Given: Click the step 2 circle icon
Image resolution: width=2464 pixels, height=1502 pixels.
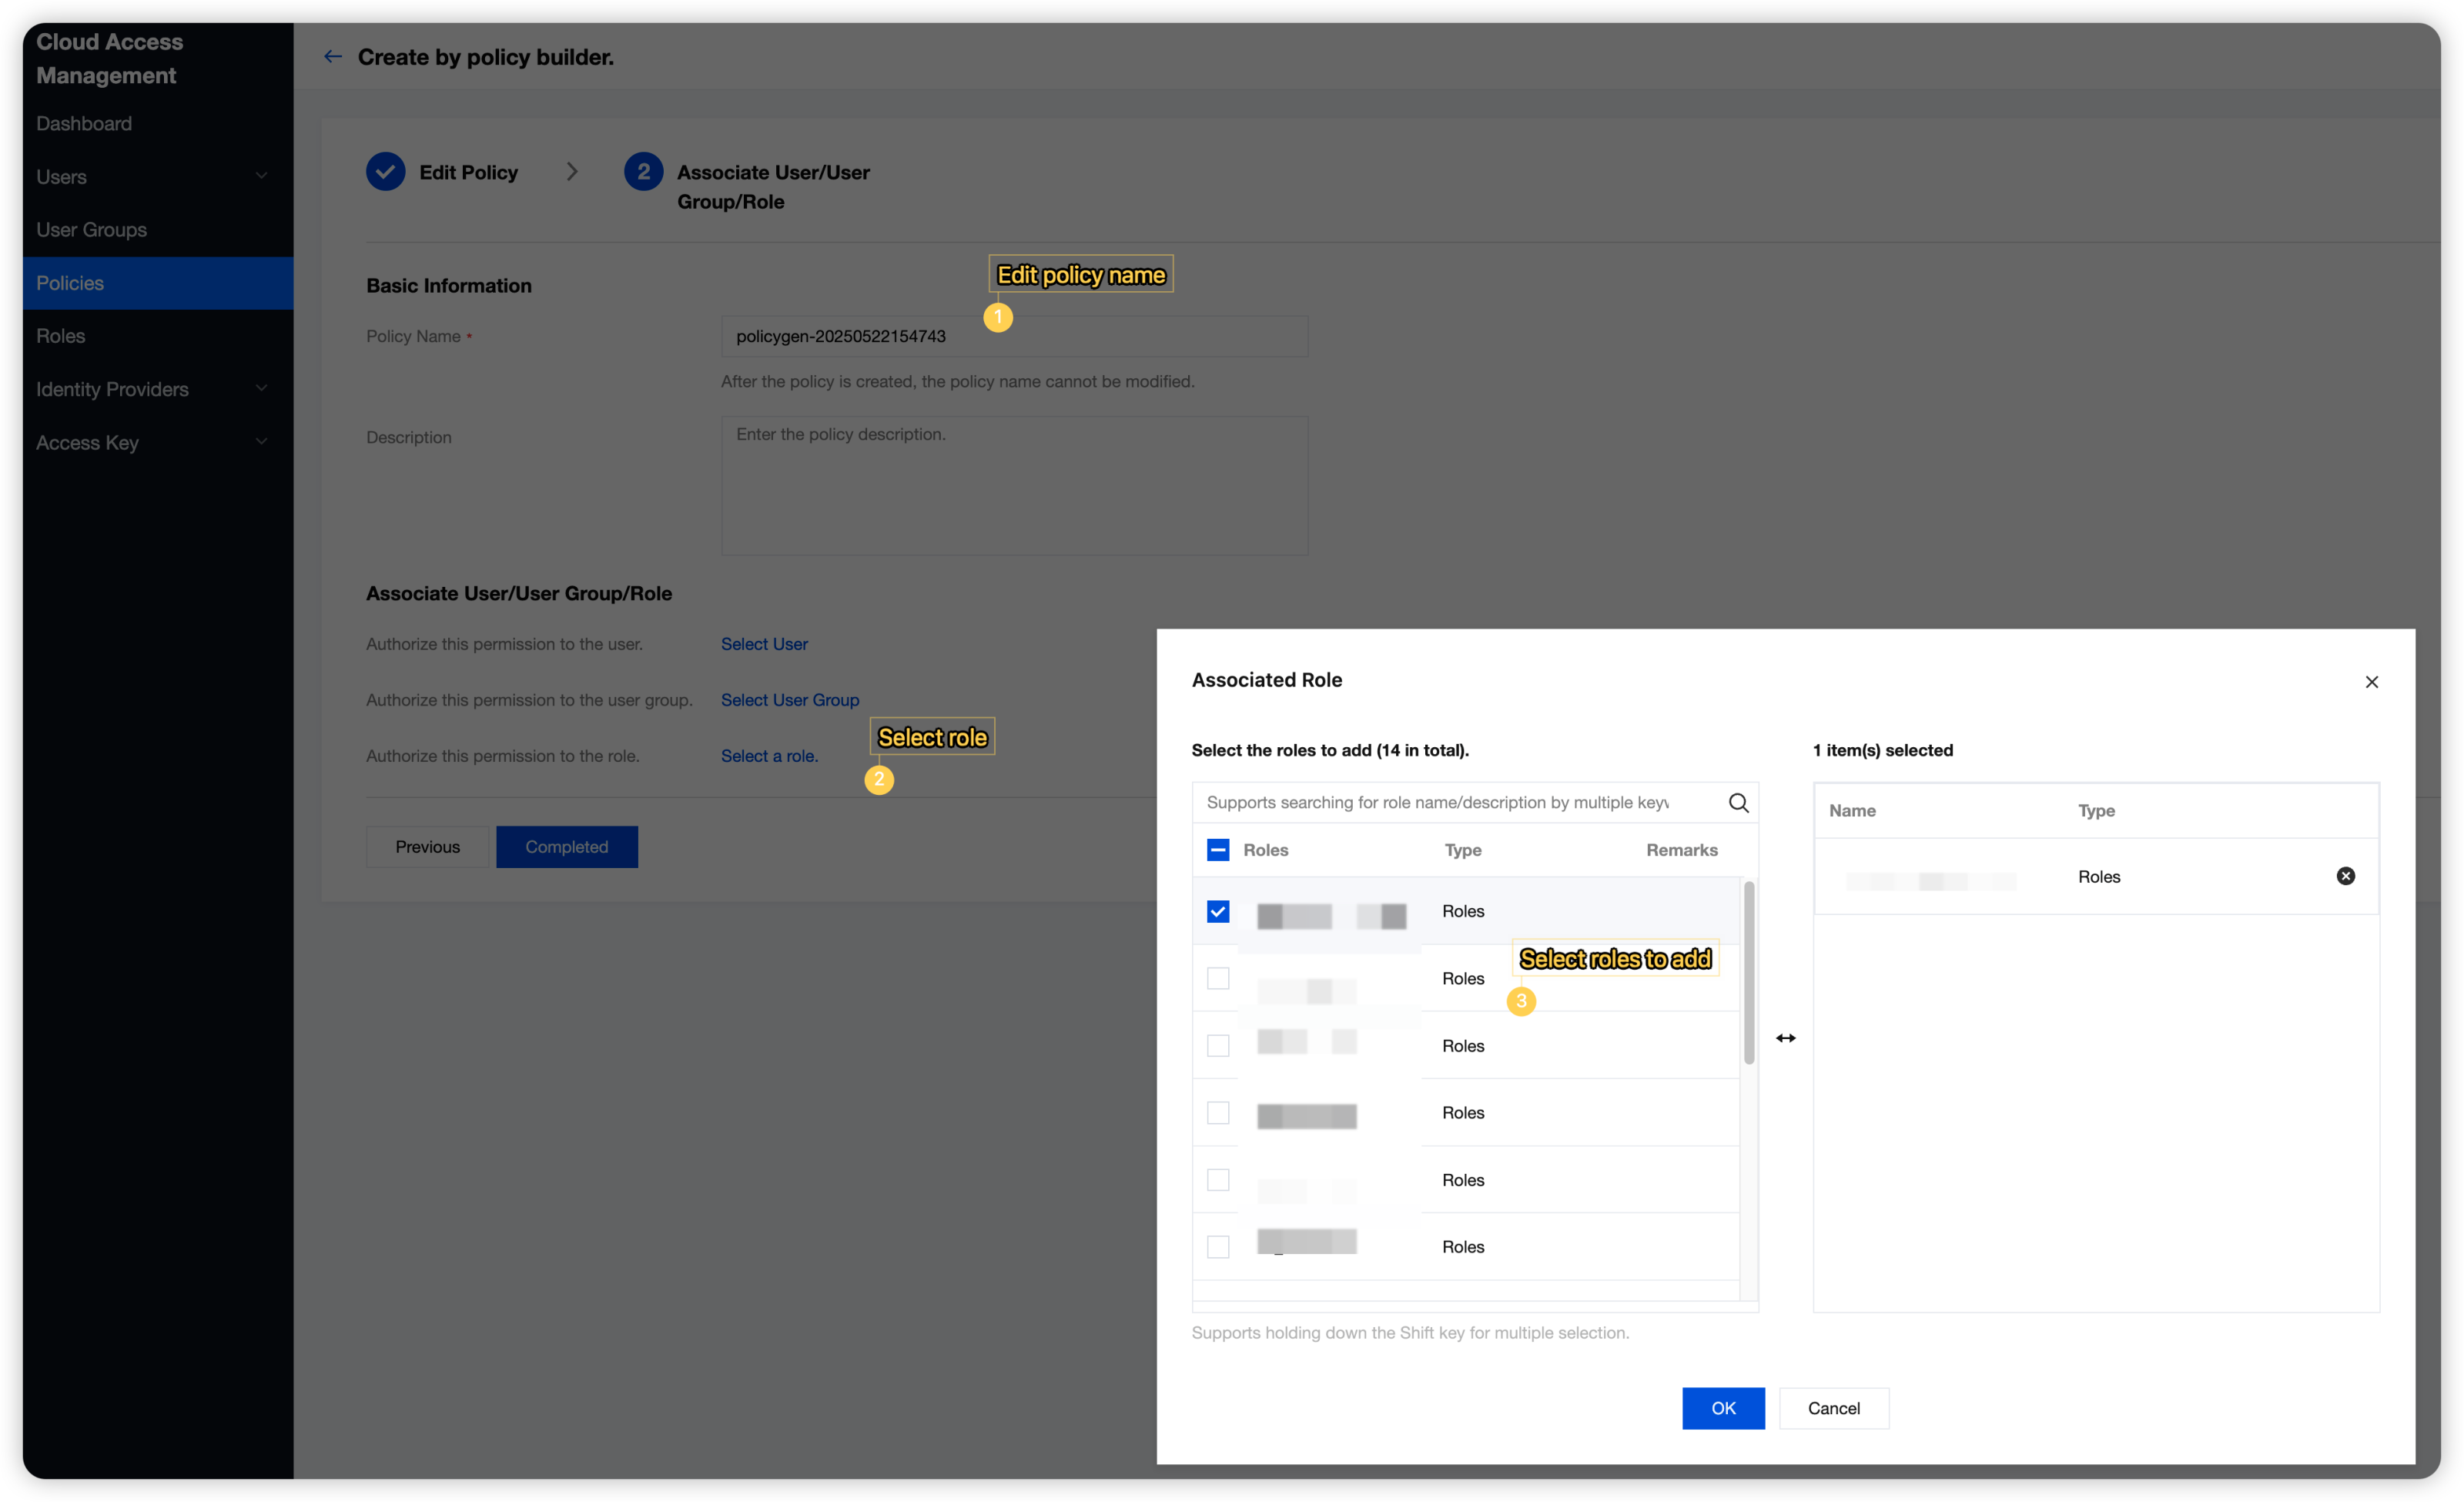Looking at the screenshot, I should [643, 172].
